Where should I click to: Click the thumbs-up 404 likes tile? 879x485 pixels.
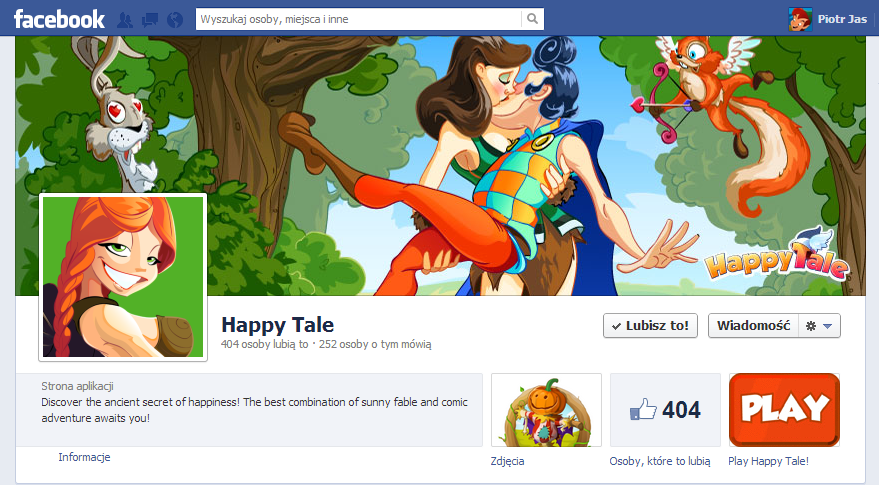665,410
